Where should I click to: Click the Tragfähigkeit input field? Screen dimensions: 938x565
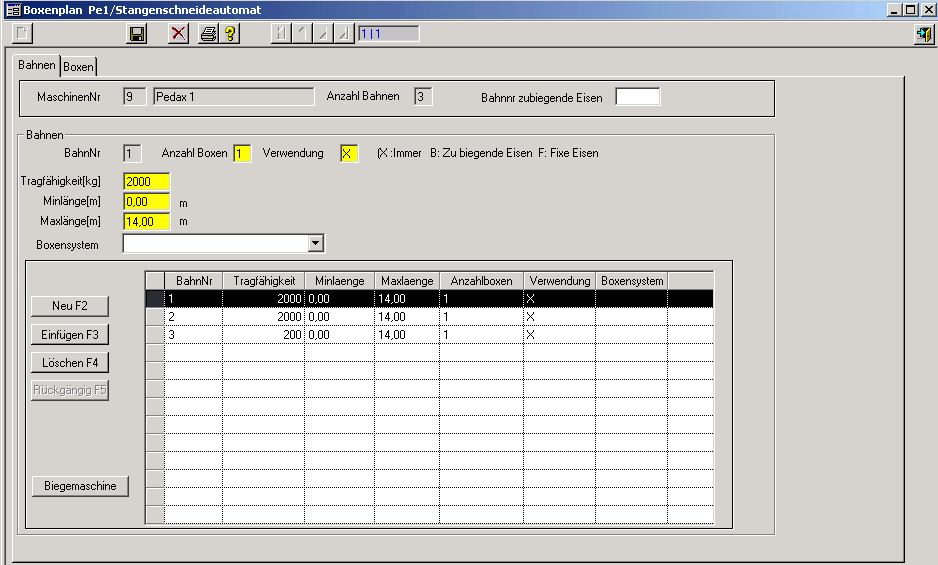[146, 182]
